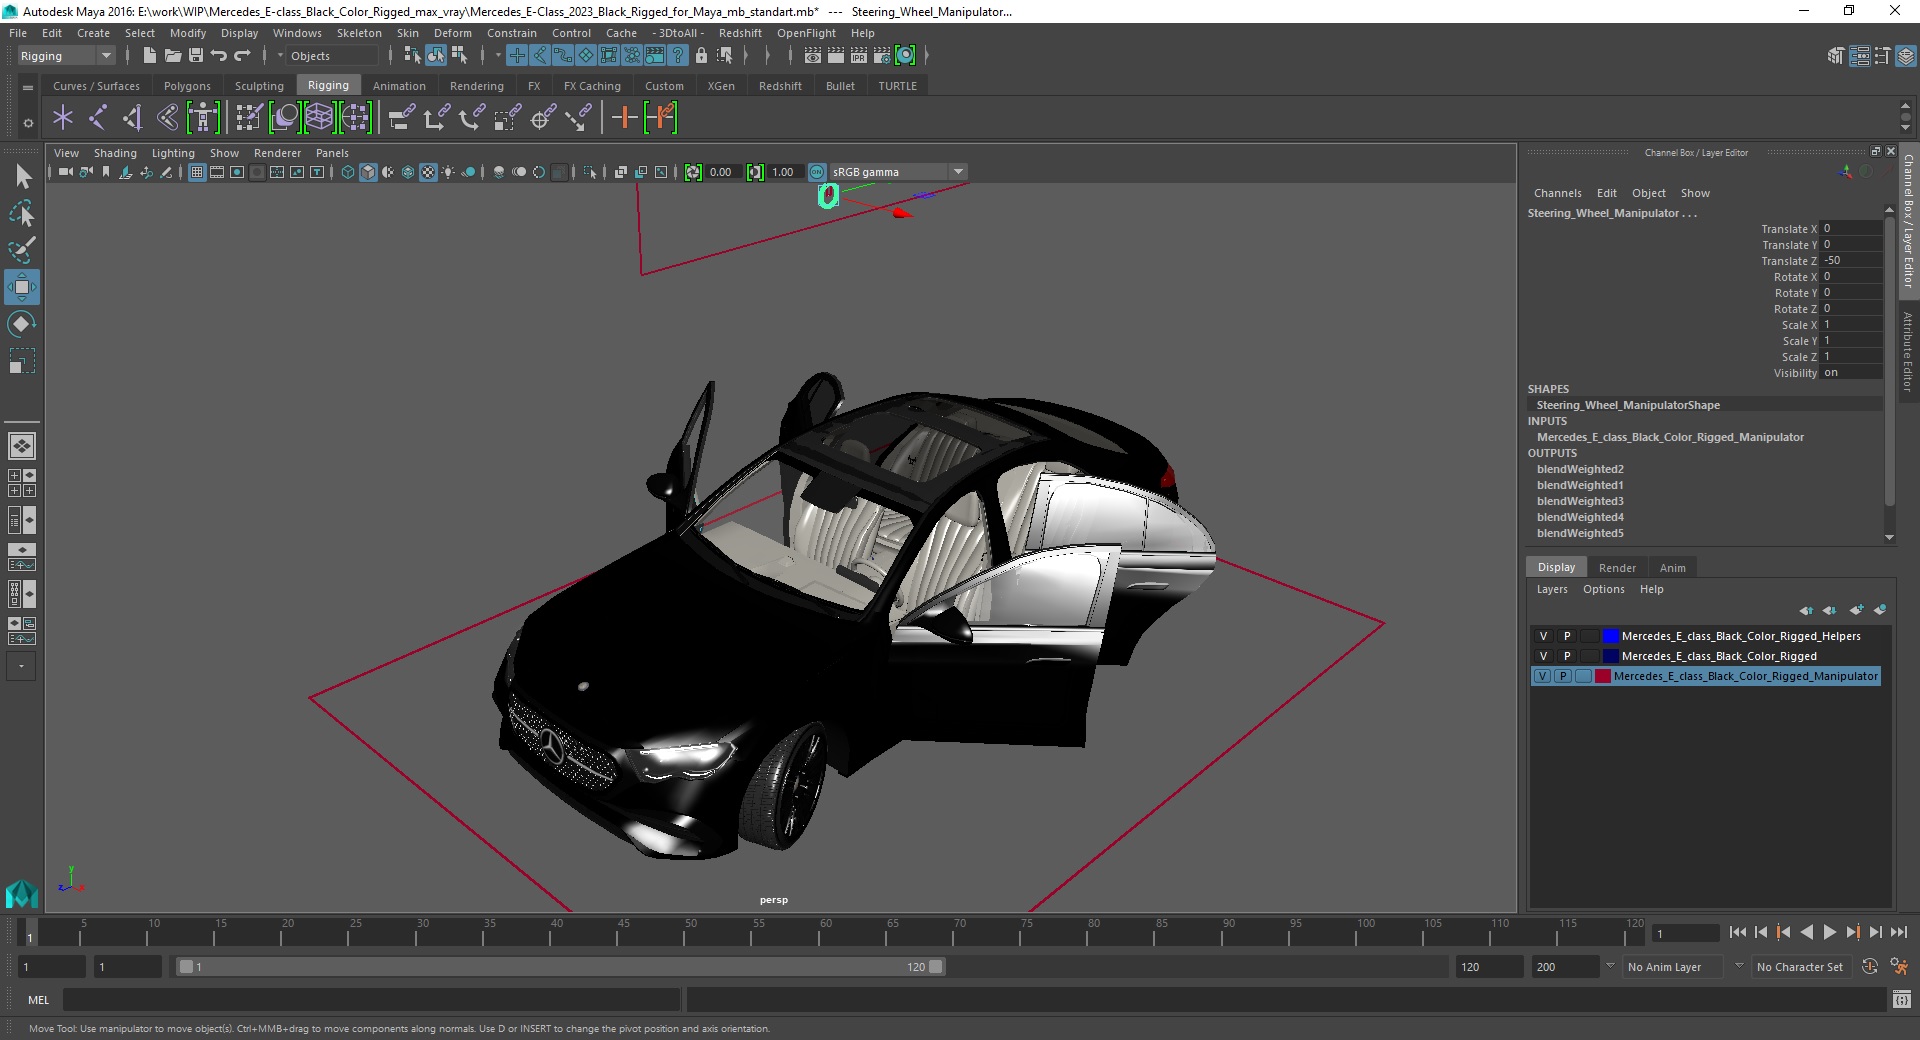
Task: Click the Translate Z value field
Action: coord(1850,260)
